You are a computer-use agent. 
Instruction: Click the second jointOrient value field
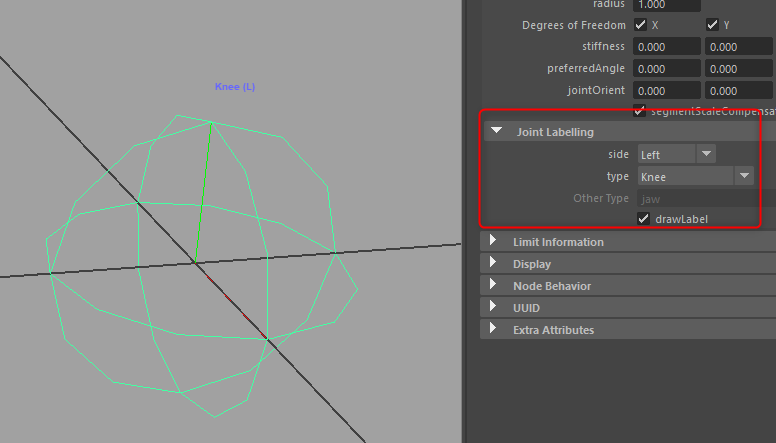click(x=738, y=91)
